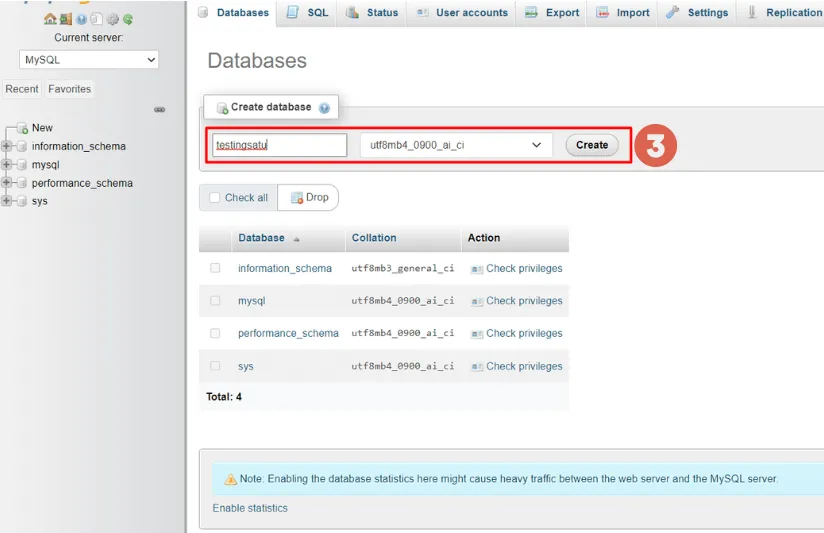The image size is (824, 533).
Task: Select information_schema in navigation tree
Action: (x=79, y=146)
